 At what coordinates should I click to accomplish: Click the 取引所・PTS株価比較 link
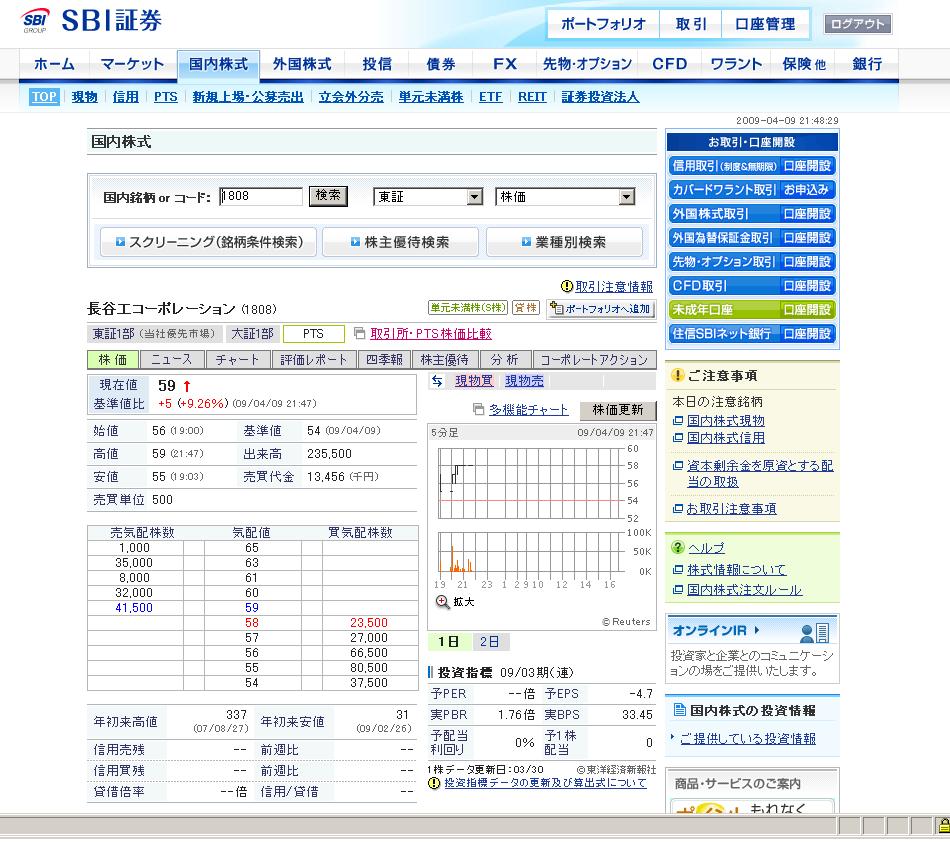click(x=430, y=334)
